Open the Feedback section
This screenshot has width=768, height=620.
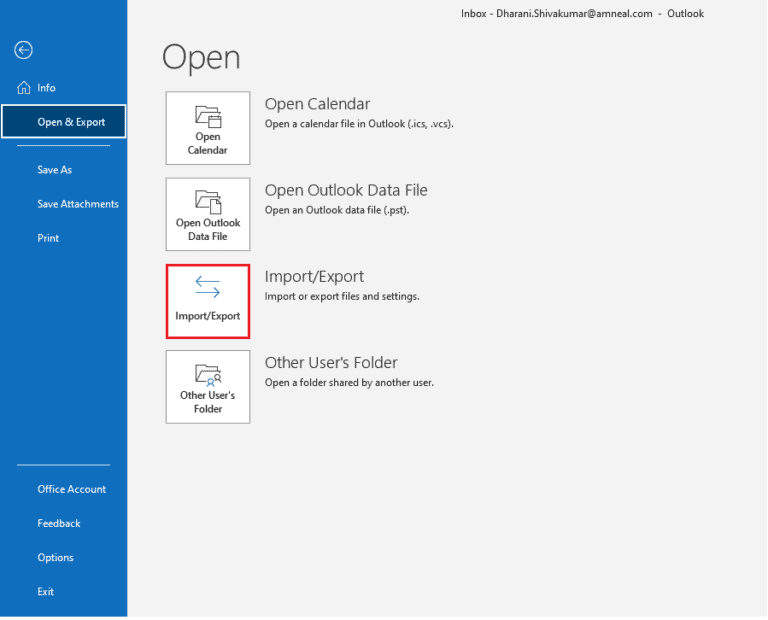point(59,523)
